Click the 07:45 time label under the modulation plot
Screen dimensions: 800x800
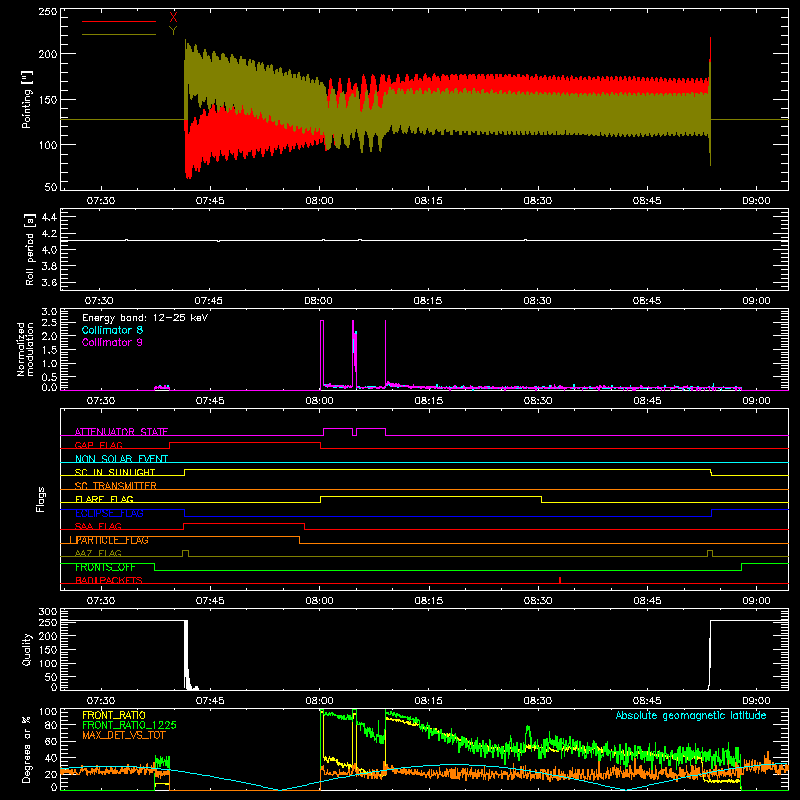[x=210, y=401]
